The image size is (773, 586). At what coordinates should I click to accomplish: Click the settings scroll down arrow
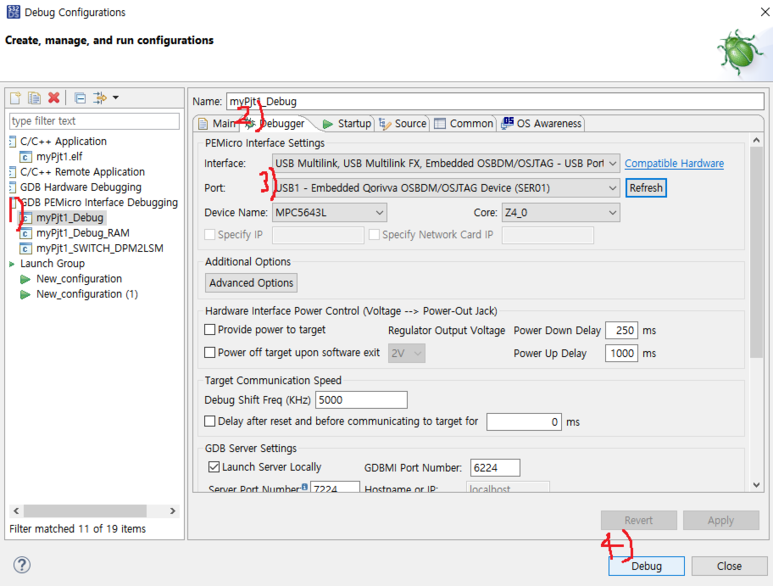click(756, 485)
